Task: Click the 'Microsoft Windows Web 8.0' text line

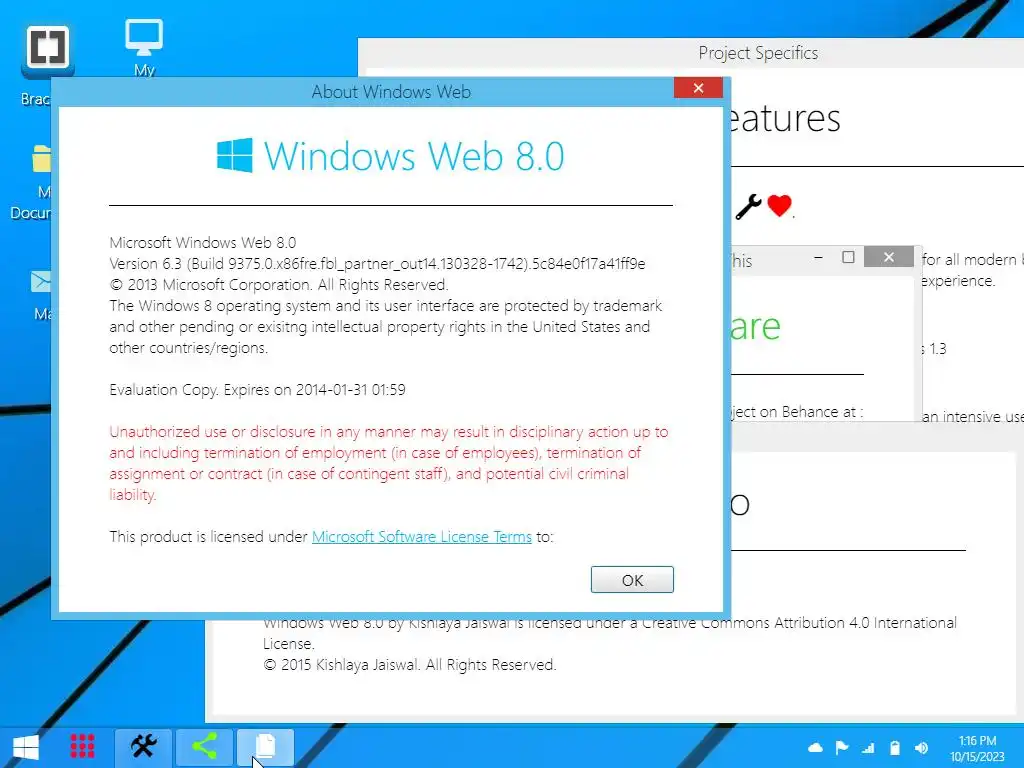Action: tap(202, 243)
